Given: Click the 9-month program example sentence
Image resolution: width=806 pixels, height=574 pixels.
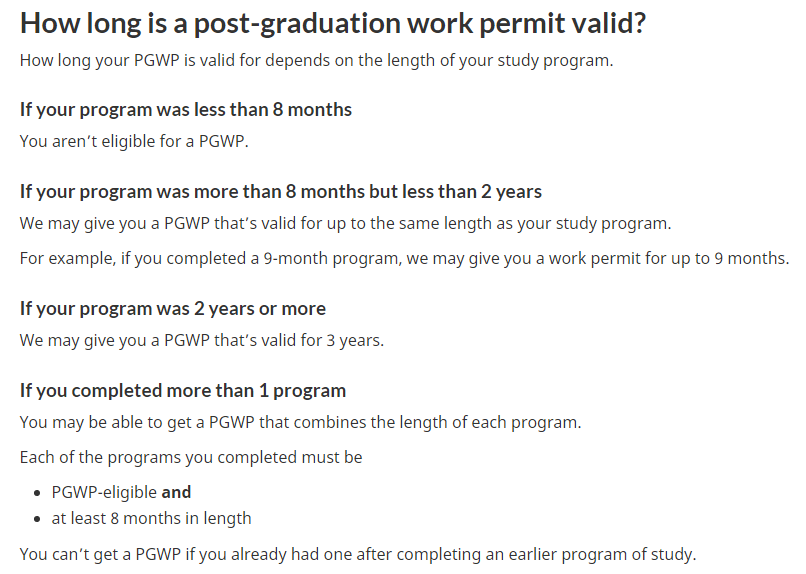Looking at the screenshot, I should click(x=404, y=258).
